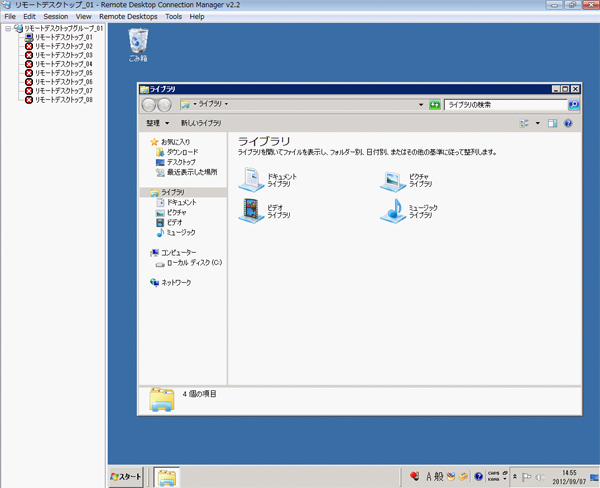Select the ビデオ ライブラリ icon
The width and height of the screenshot is (600, 488).
click(x=264, y=211)
